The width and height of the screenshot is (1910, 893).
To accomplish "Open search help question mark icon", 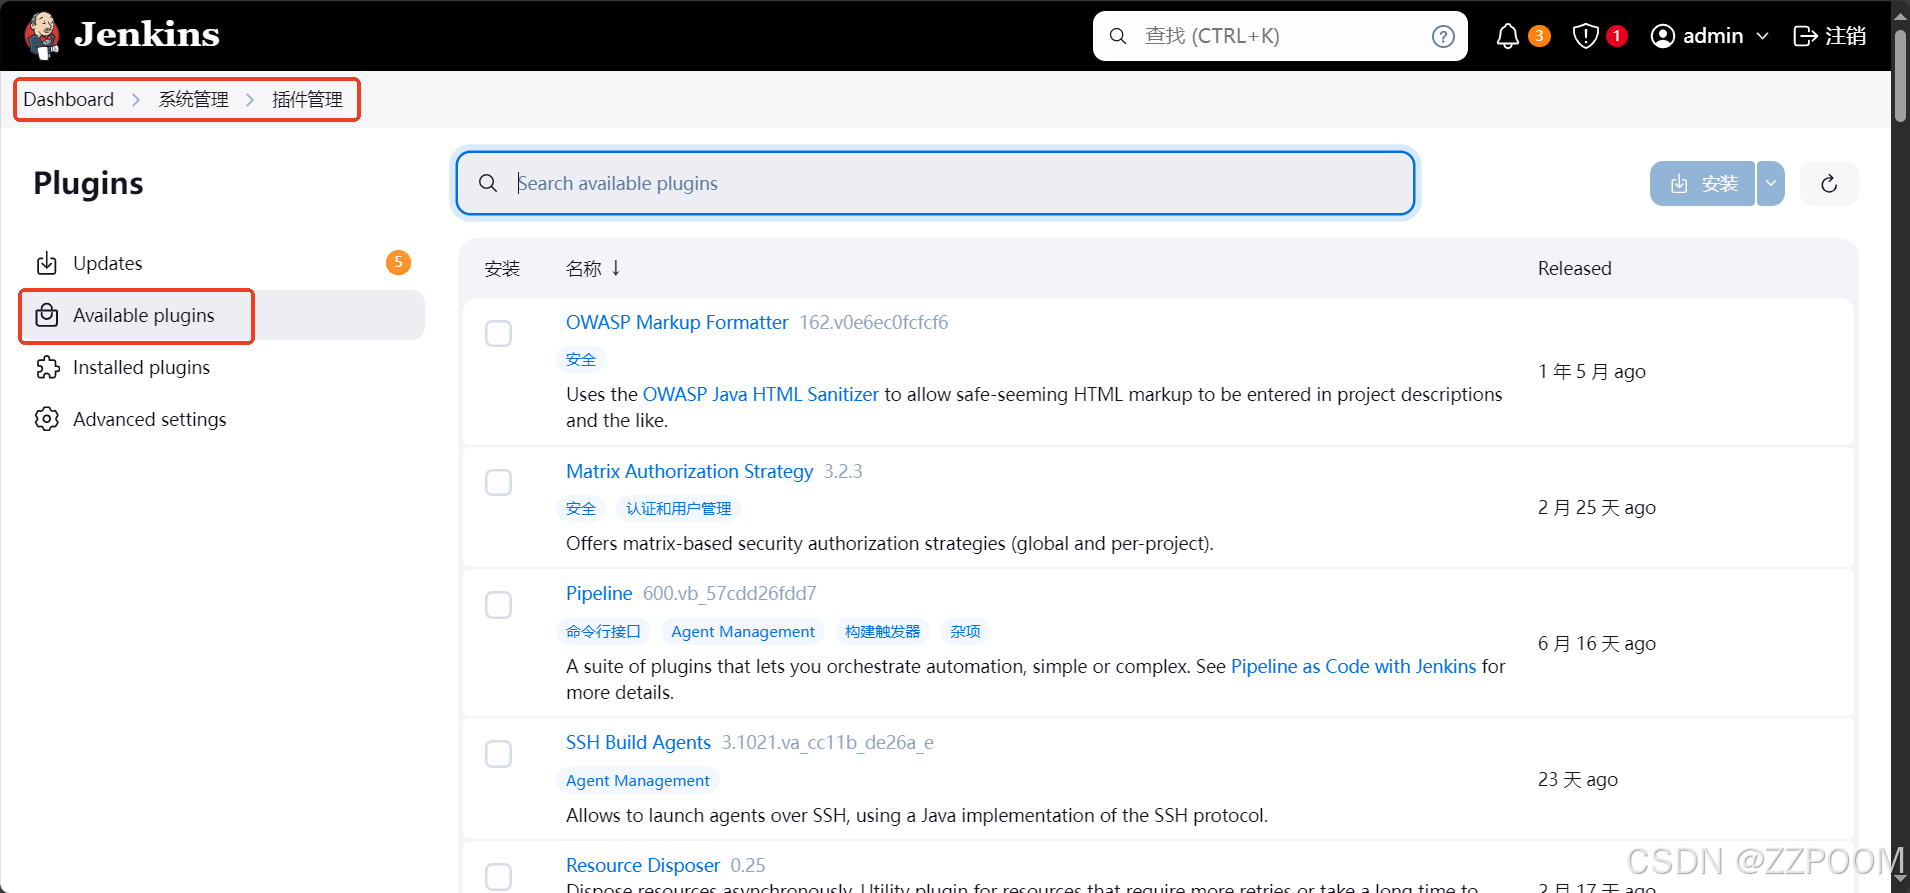I will point(1443,37).
